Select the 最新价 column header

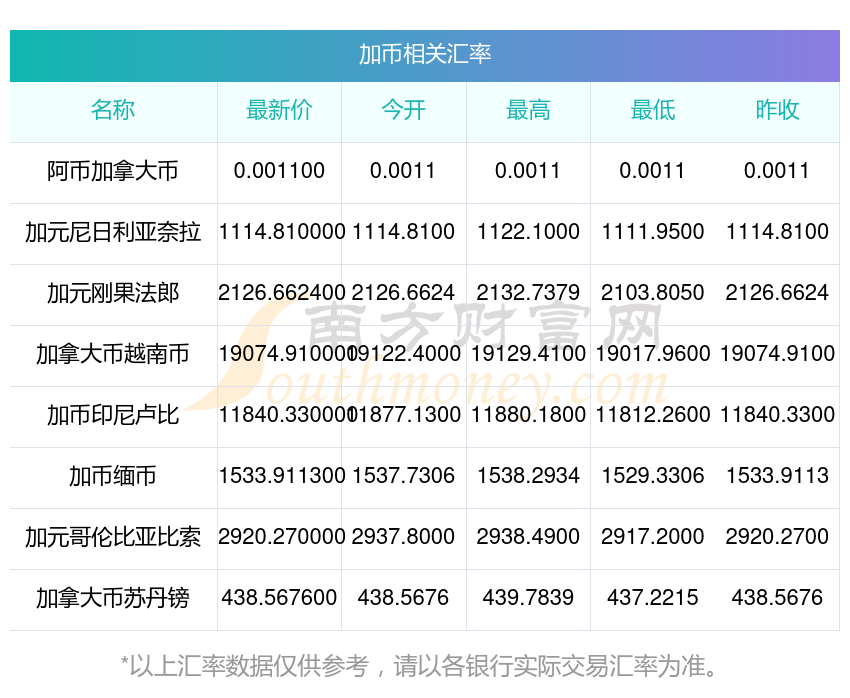point(279,110)
